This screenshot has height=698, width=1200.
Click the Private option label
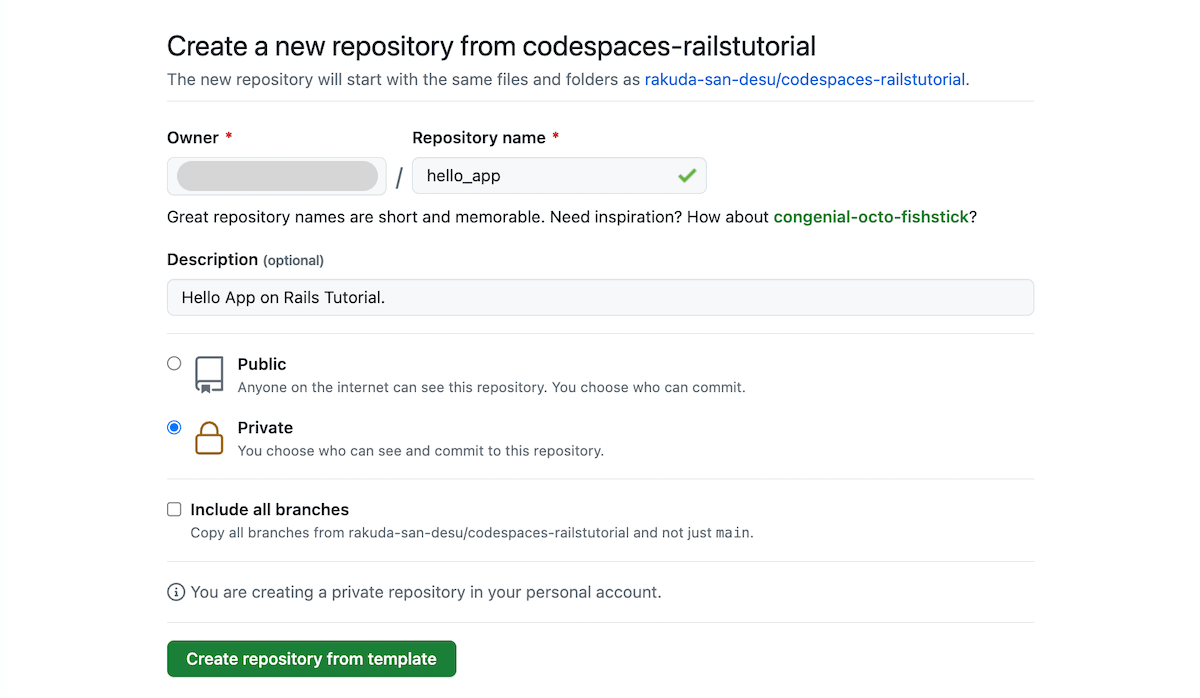(265, 427)
